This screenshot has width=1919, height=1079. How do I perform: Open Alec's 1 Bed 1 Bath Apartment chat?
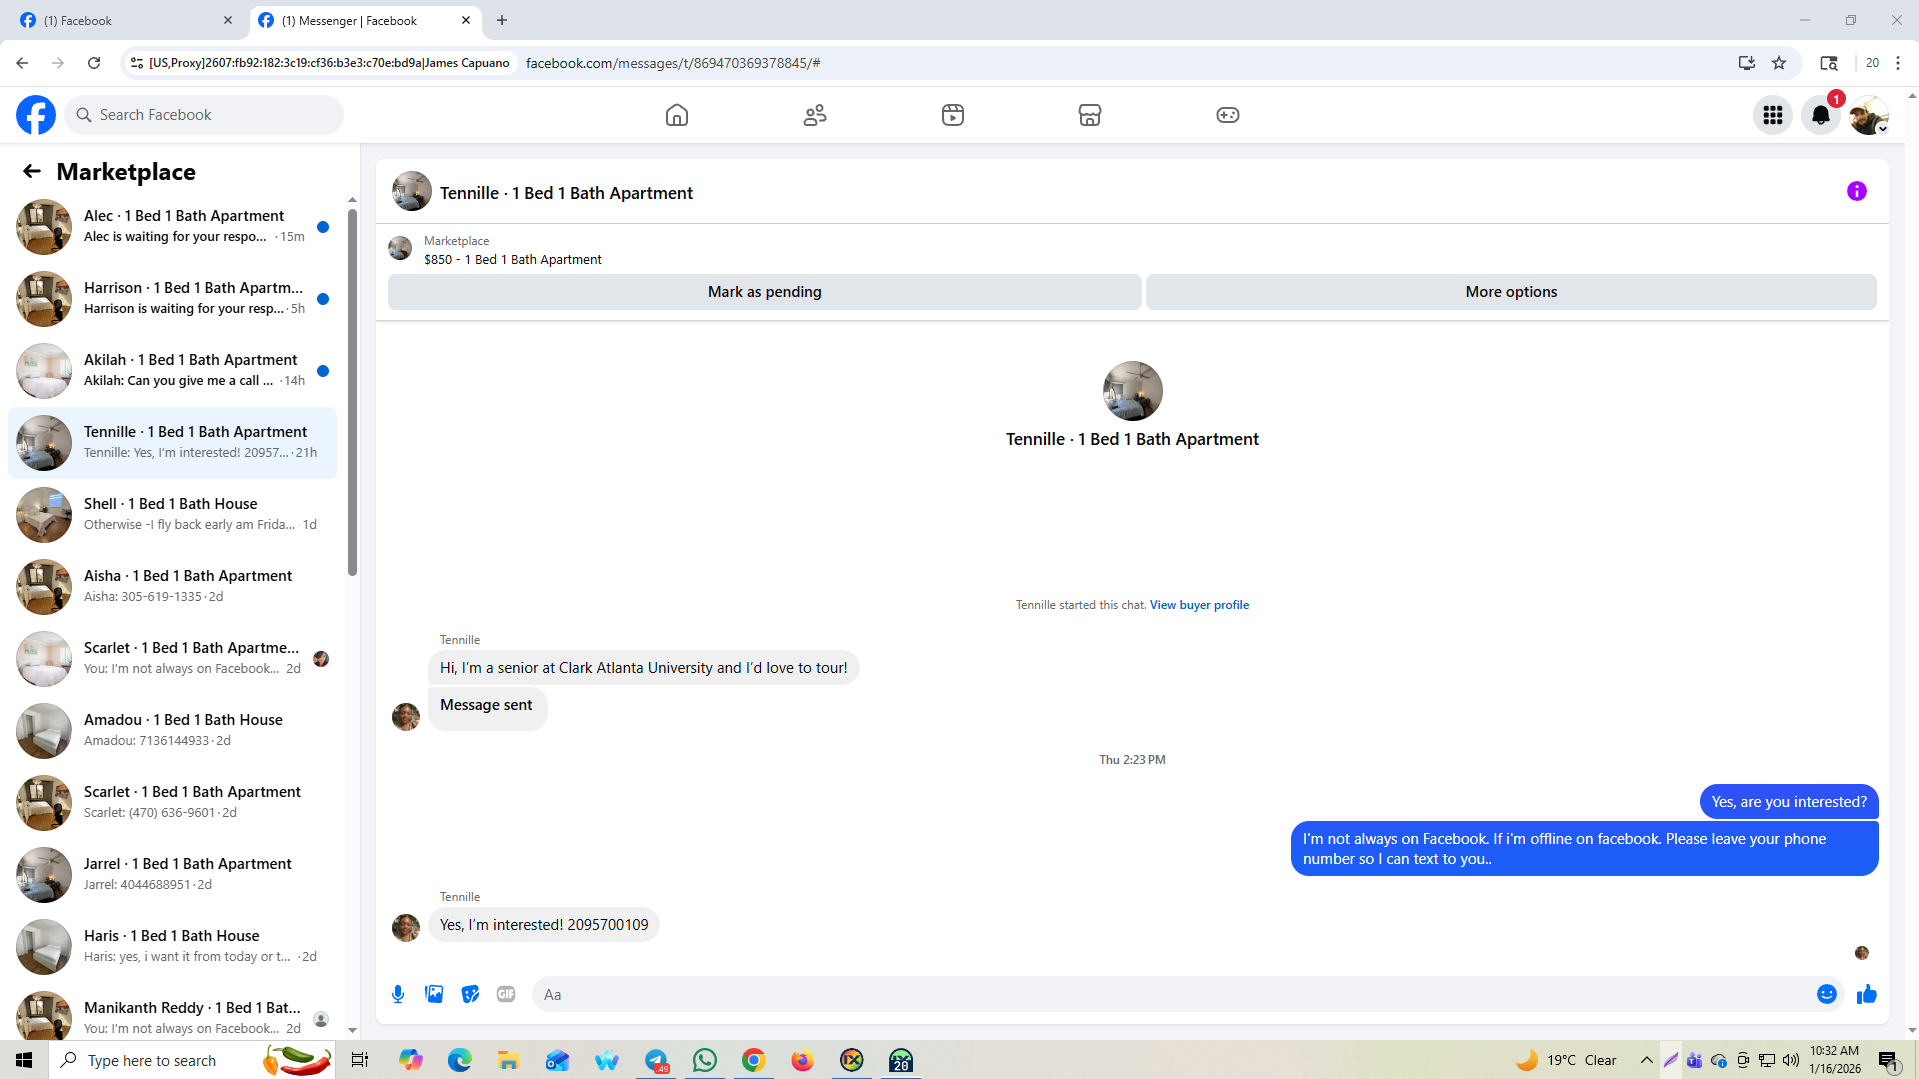point(172,227)
